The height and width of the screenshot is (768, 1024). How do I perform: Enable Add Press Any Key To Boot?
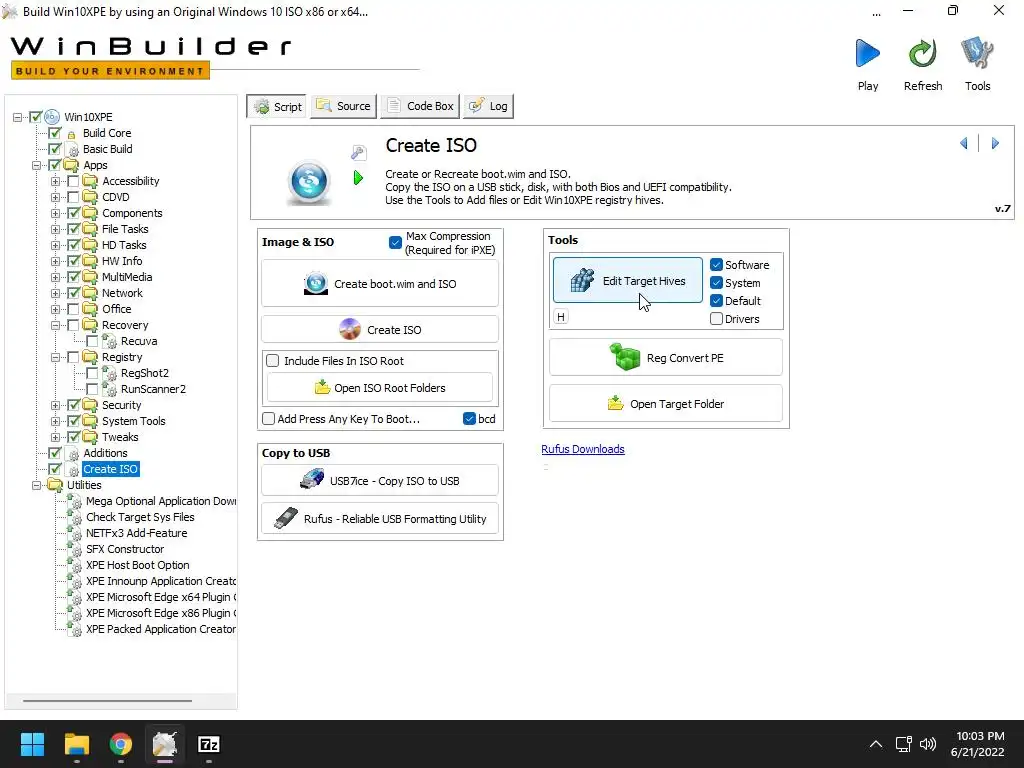click(268, 419)
